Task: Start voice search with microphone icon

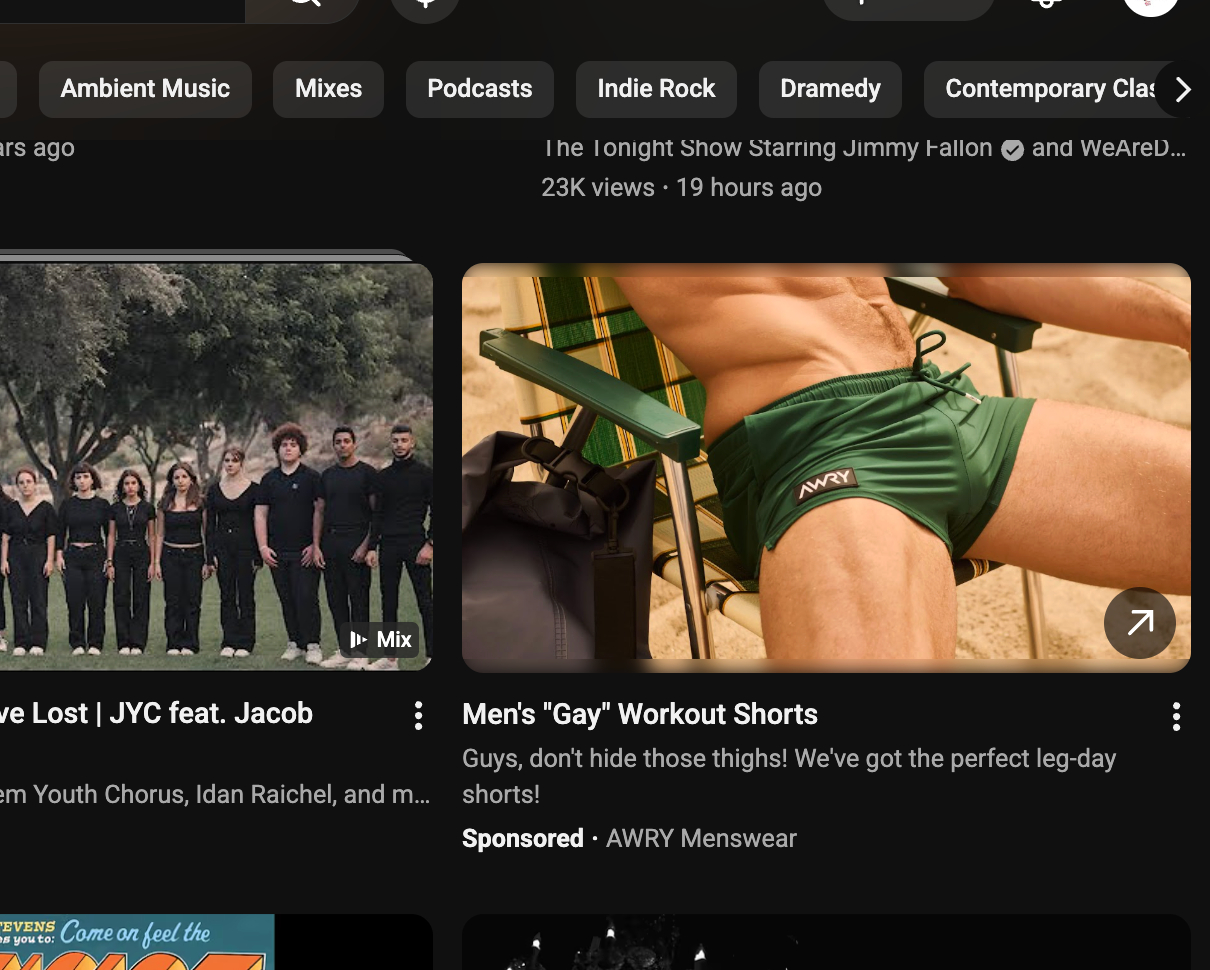Action: tap(425, 5)
